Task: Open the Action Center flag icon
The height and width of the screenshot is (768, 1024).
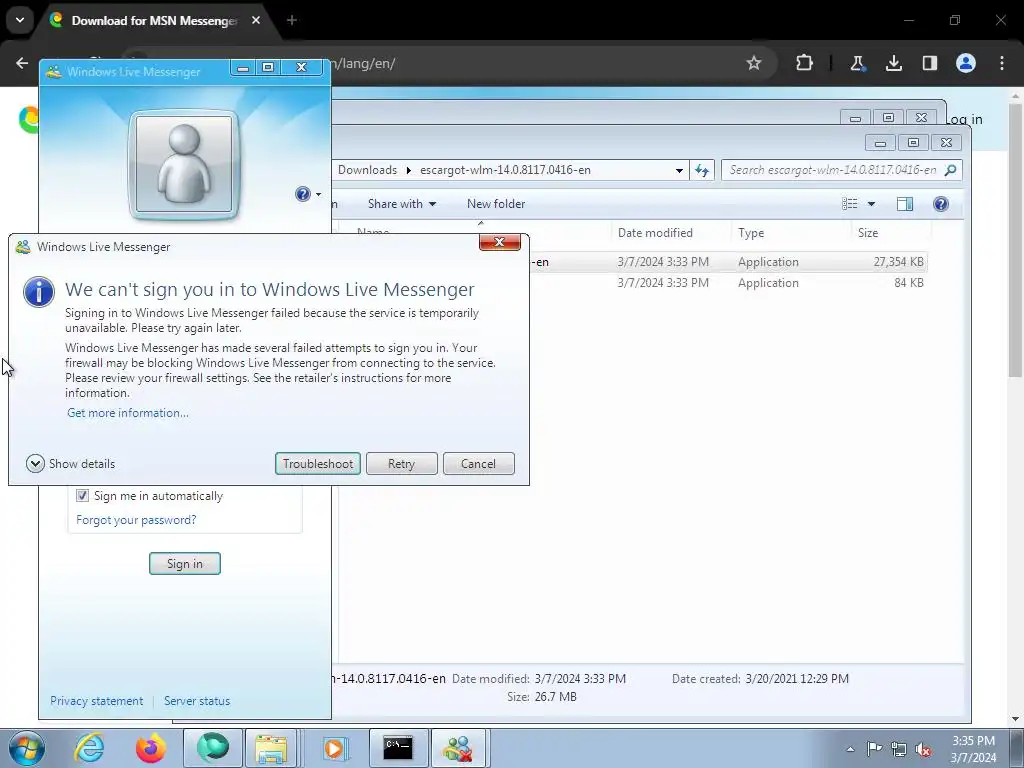Action: (x=874, y=749)
